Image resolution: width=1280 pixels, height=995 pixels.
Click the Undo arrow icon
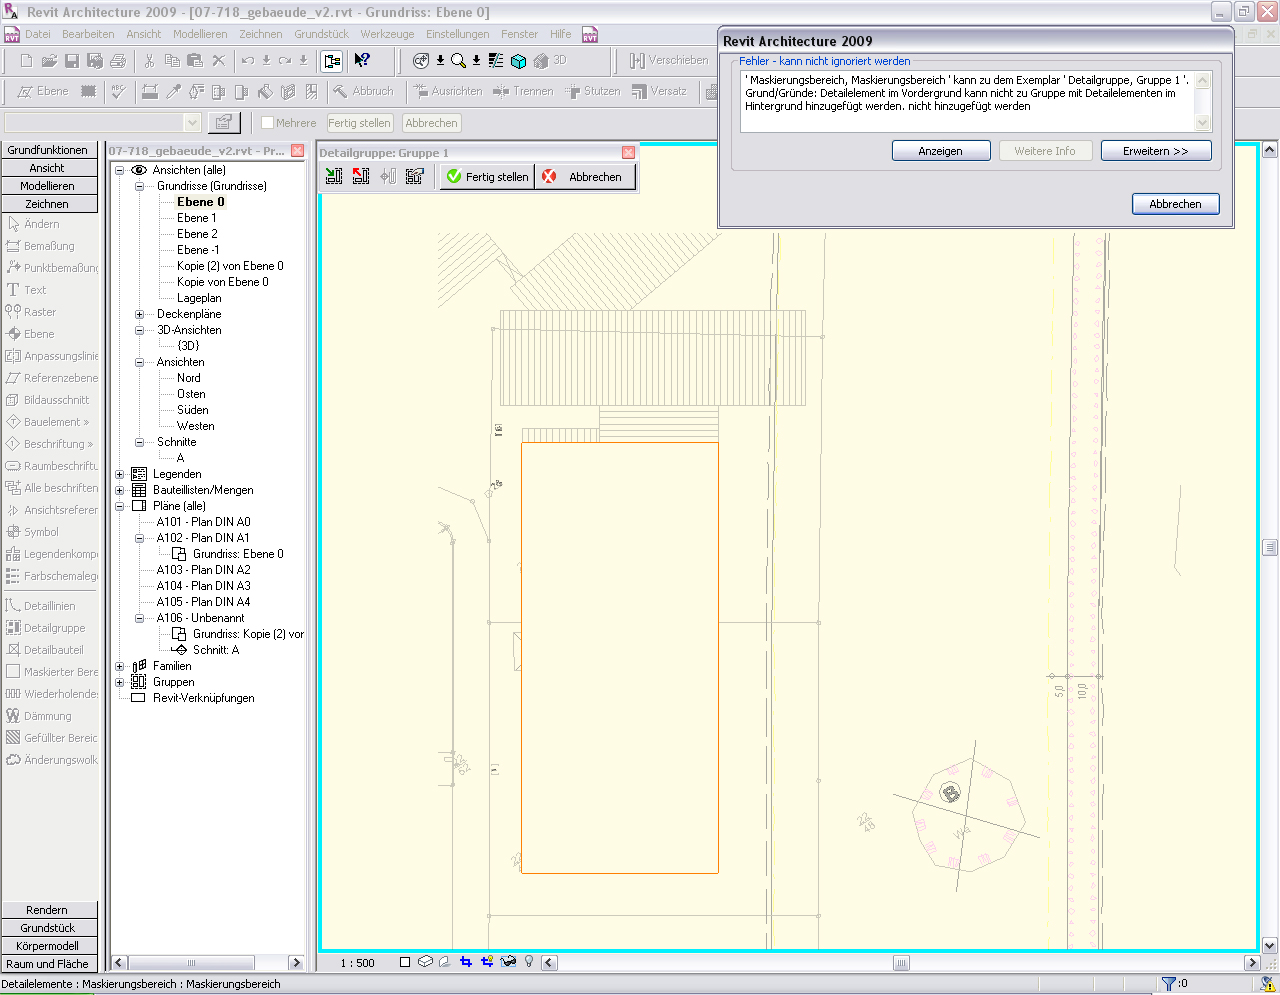(248, 61)
